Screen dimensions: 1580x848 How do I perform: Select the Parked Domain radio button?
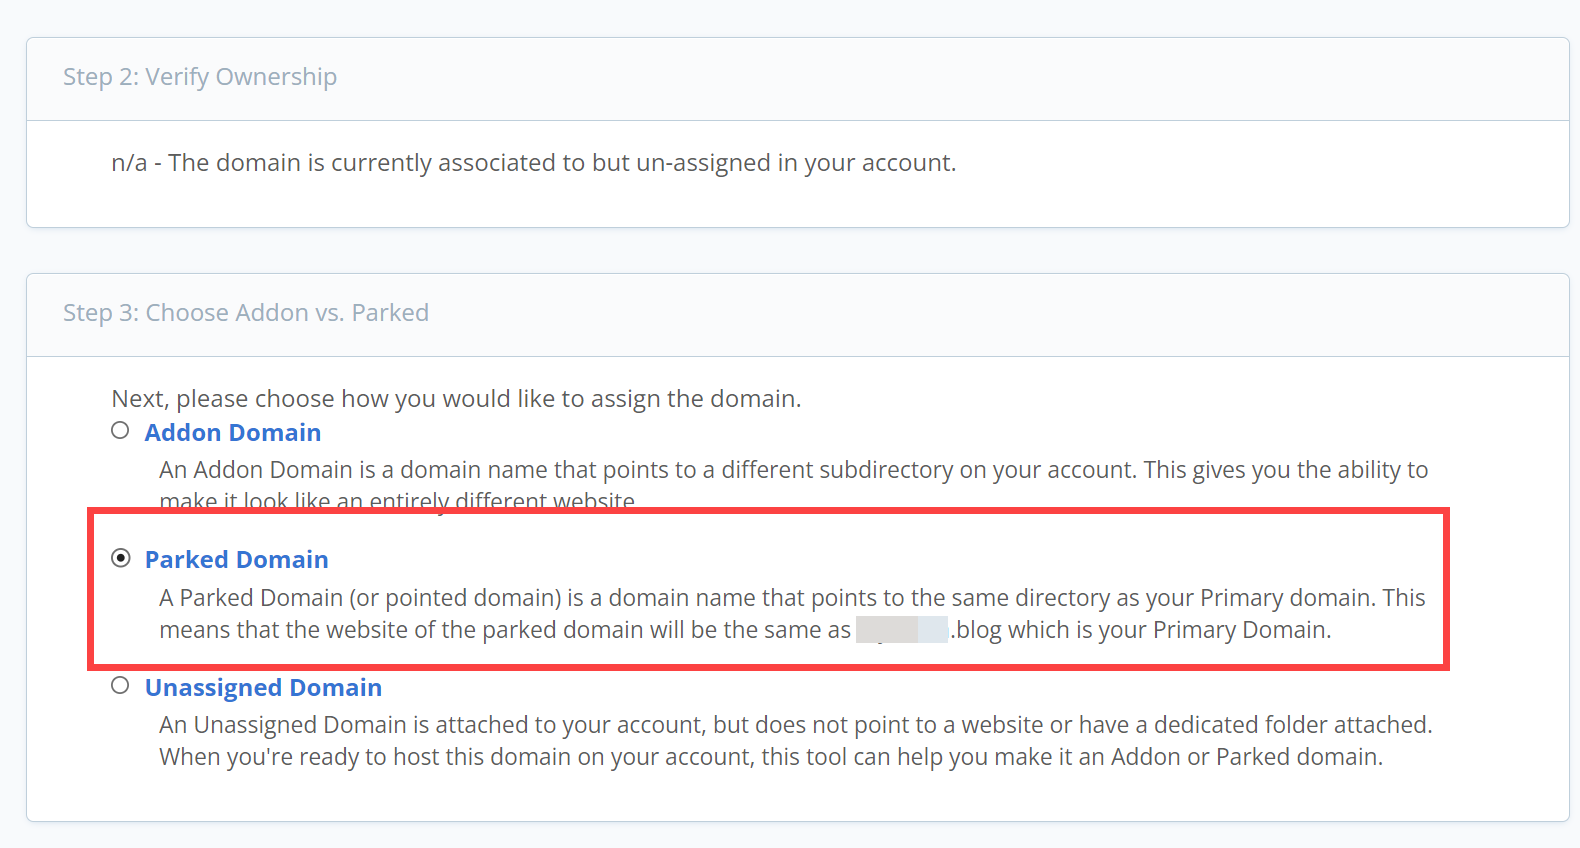[121, 557]
